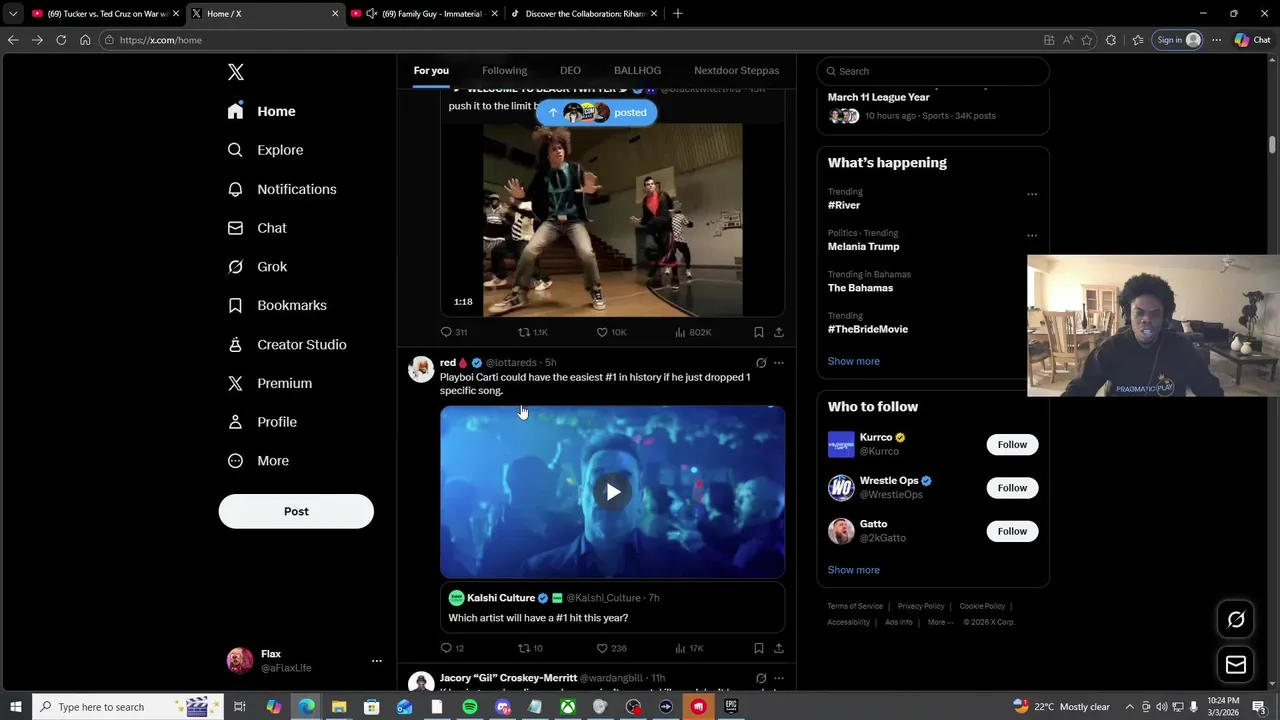Open more options for Melania Trump trend
Screen dimensions: 1280x720
(1032, 235)
